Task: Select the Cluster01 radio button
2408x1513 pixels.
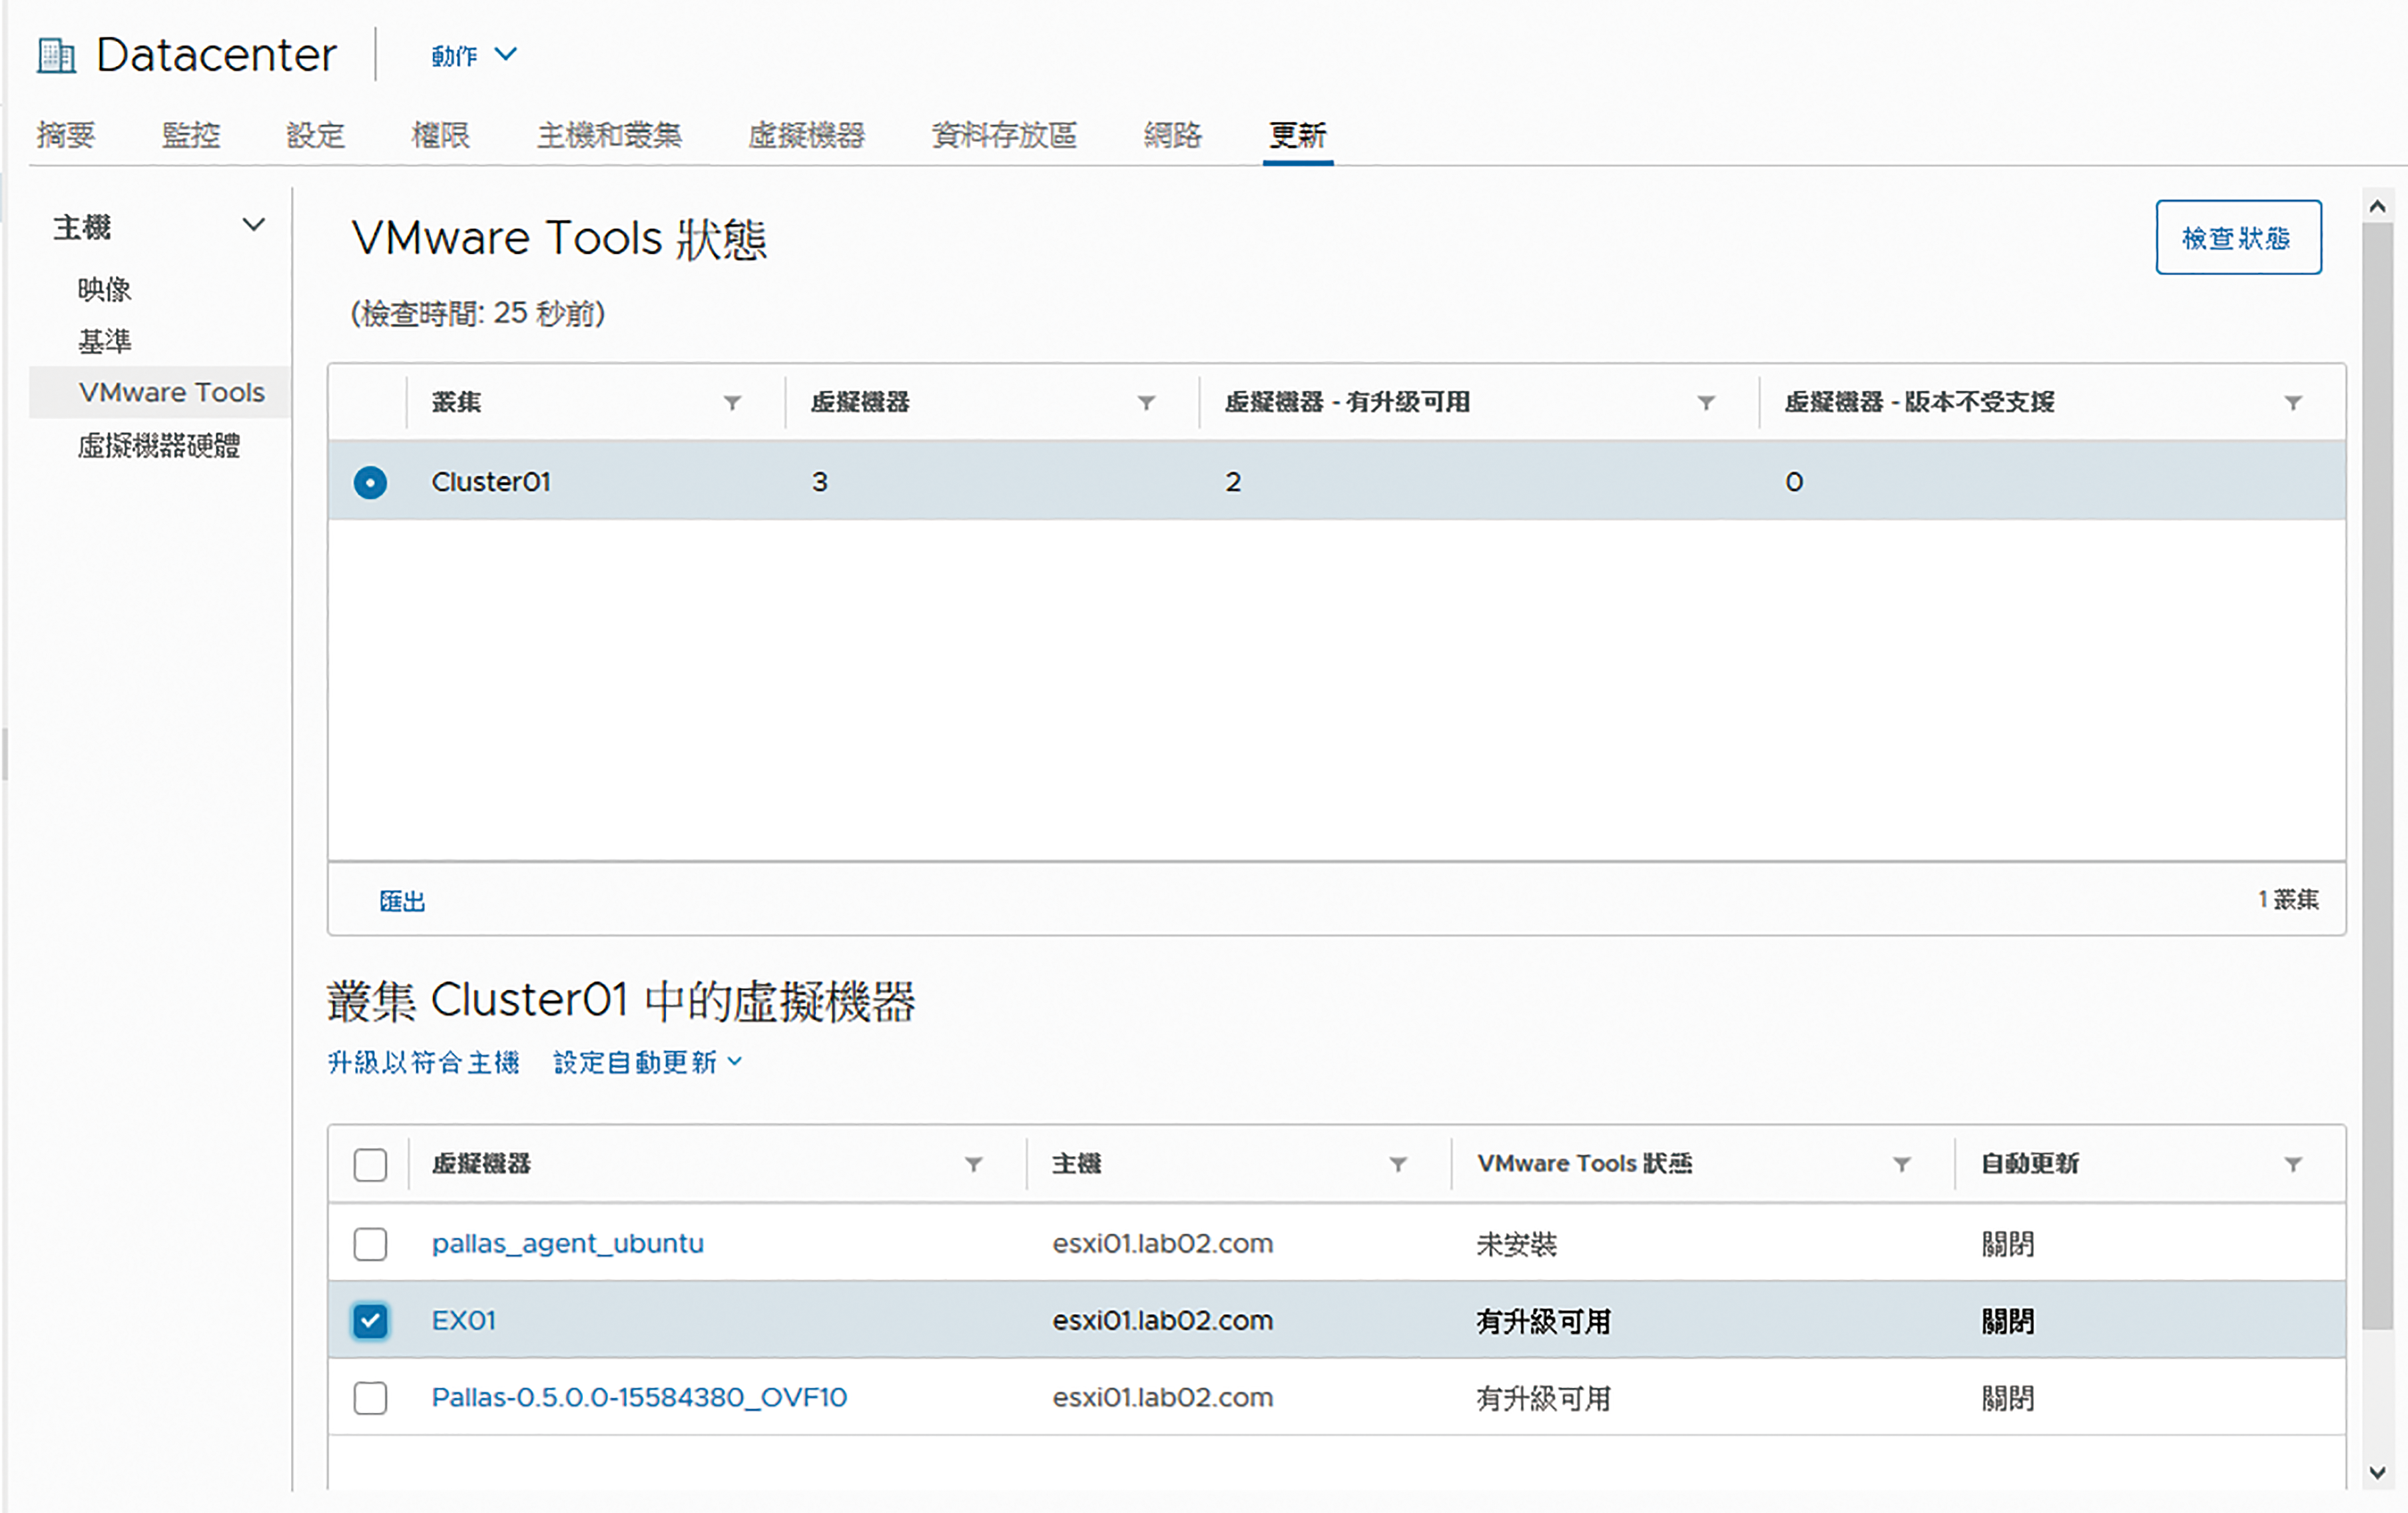Action: pyautogui.click(x=370, y=482)
